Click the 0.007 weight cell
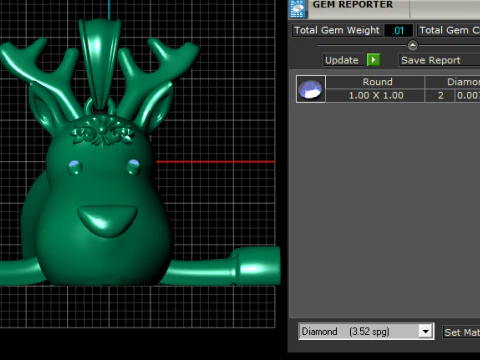The width and height of the screenshot is (480, 360). tap(468, 96)
